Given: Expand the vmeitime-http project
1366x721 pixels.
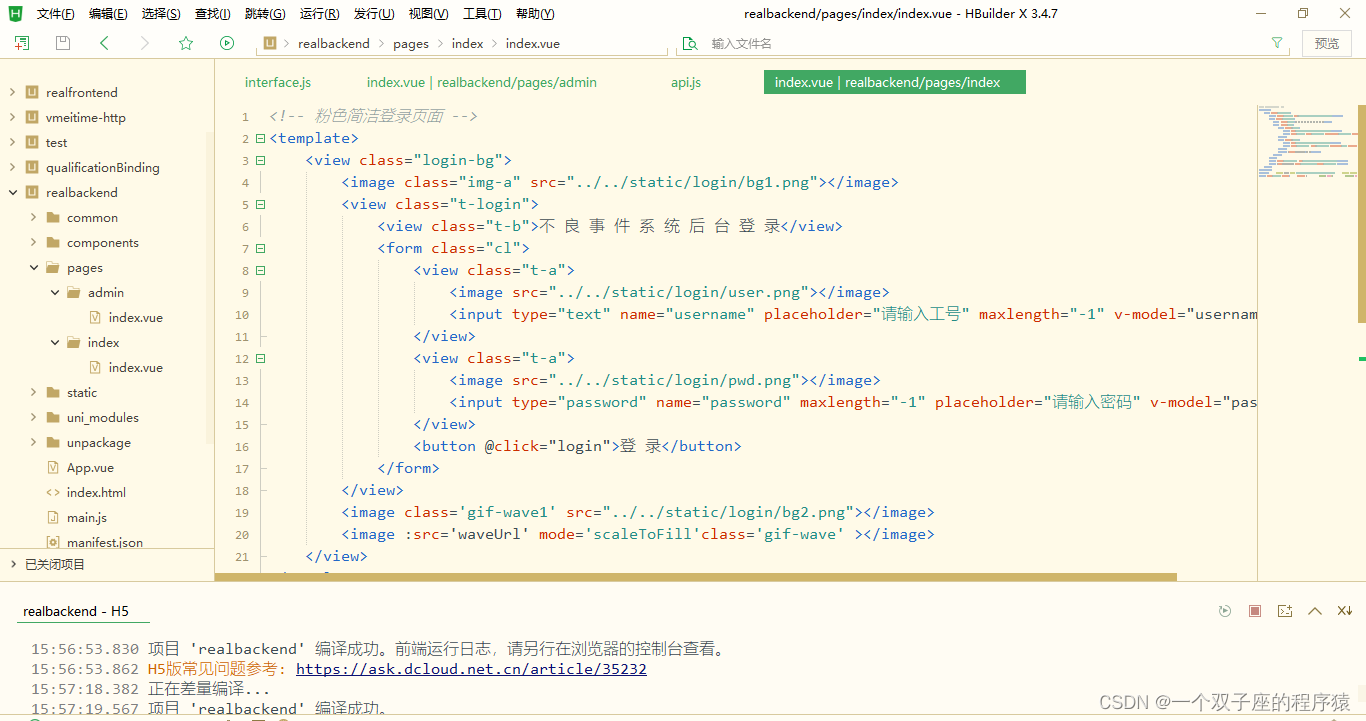Looking at the screenshot, I should point(13,117).
